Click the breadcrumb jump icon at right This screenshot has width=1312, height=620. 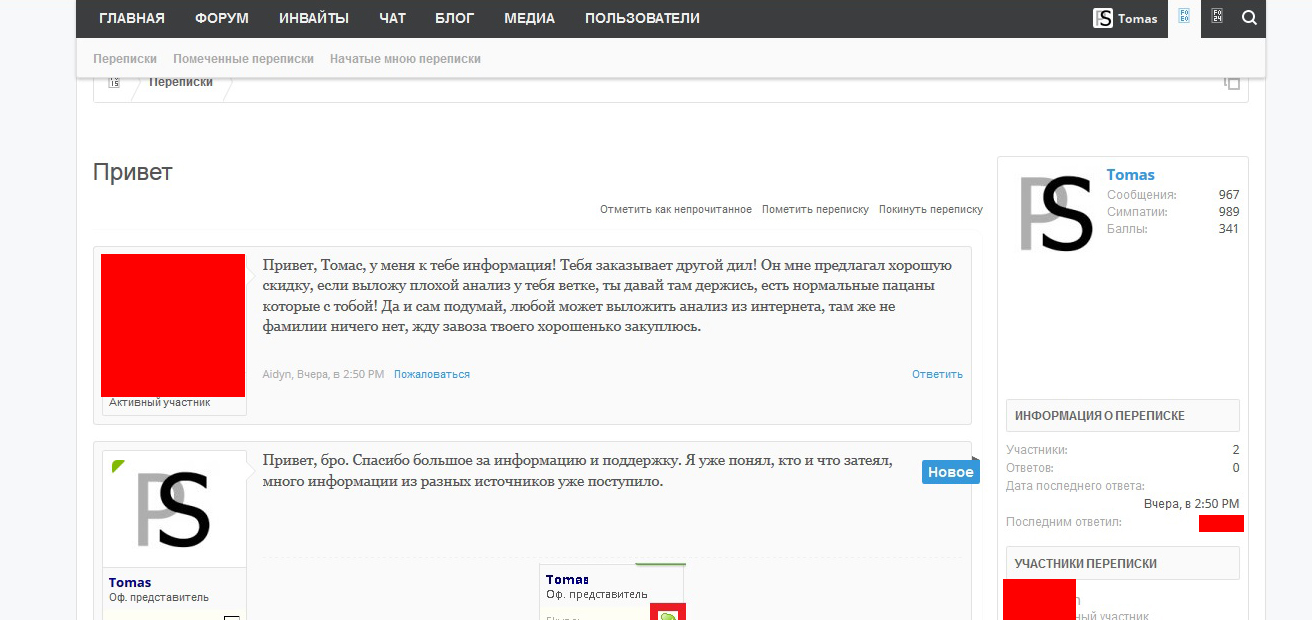[x=1232, y=83]
